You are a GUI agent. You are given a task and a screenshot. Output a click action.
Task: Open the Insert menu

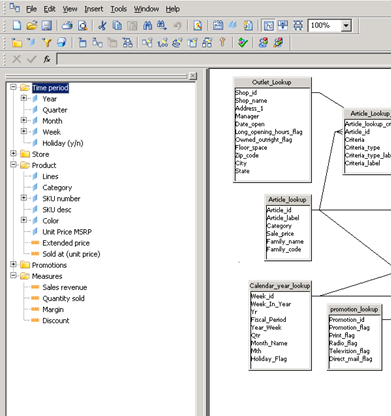94,9
